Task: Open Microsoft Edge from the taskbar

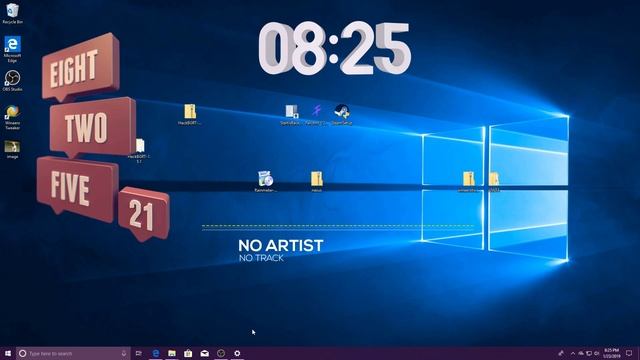Action: click(156, 353)
